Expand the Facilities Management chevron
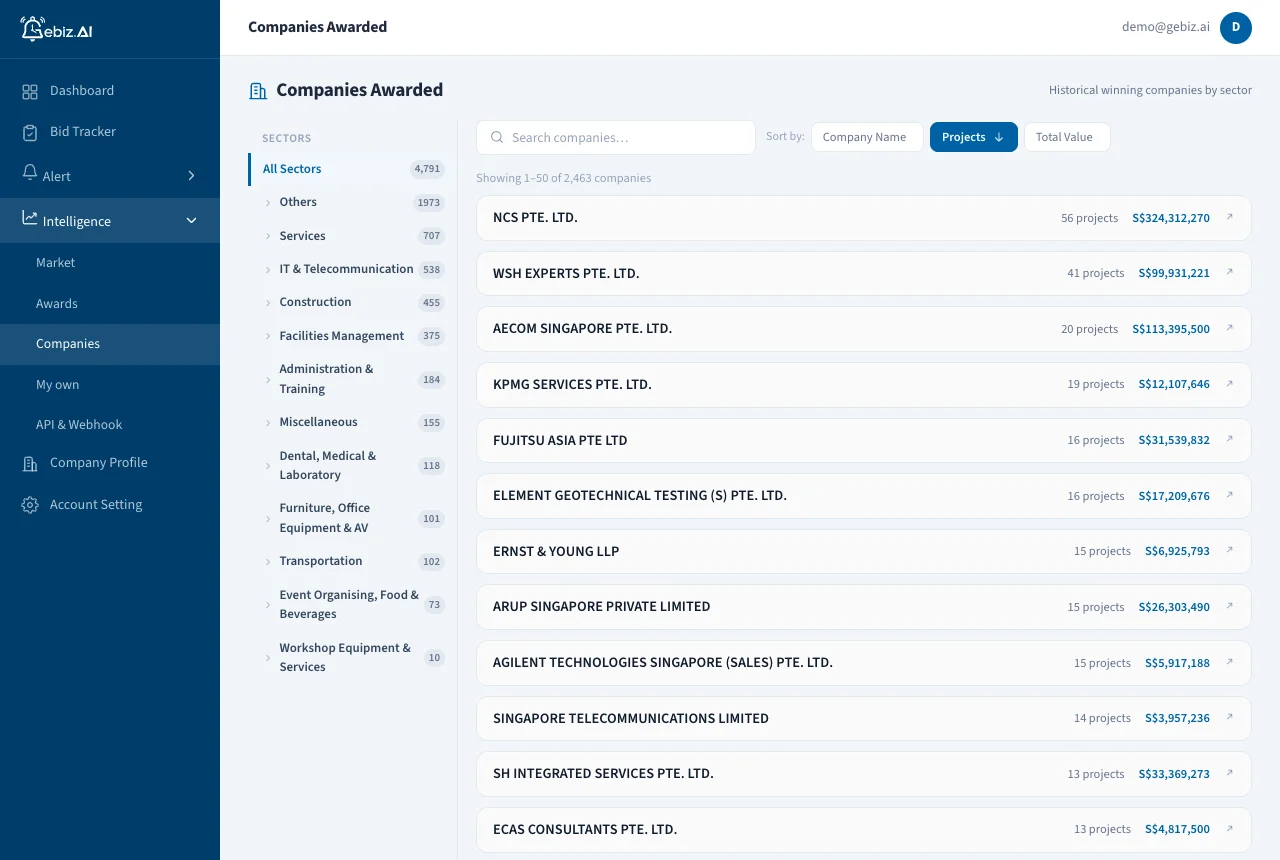The width and height of the screenshot is (1280, 860). (x=268, y=337)
